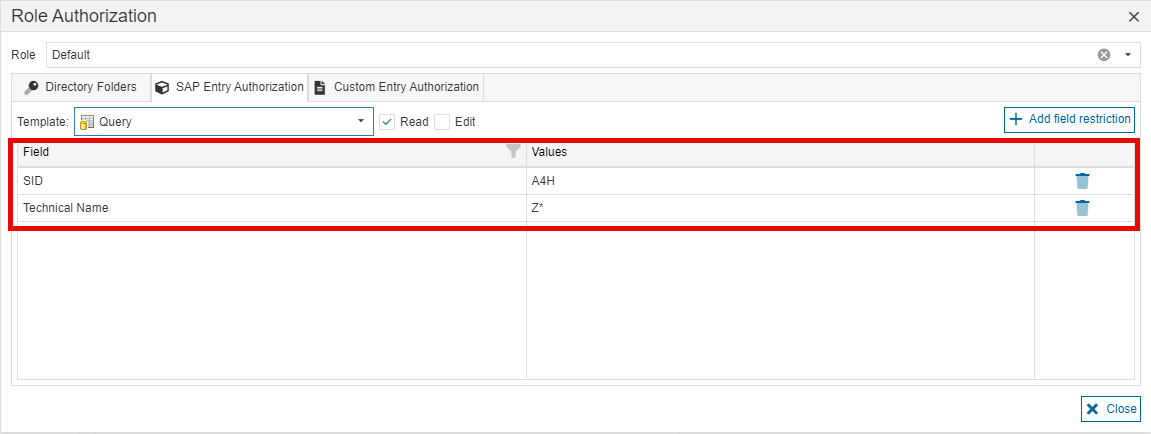Select the SID field cell
Screen dimensions: 1151x434
tap(272, 181)
